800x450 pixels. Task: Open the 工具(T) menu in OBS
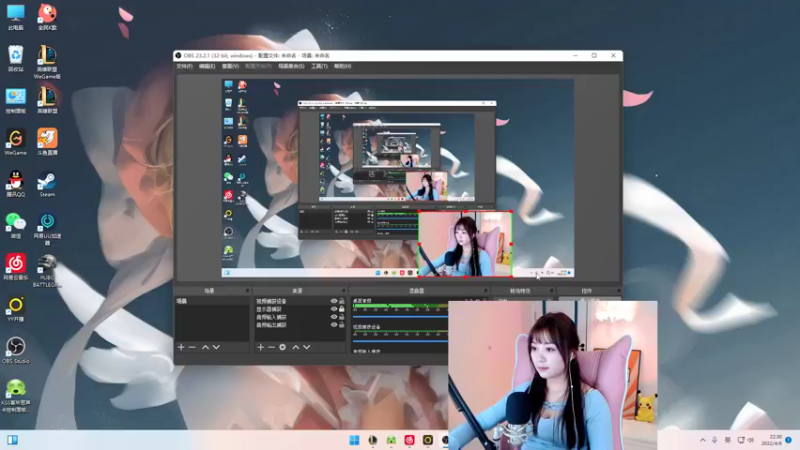[x=319, y=66]
